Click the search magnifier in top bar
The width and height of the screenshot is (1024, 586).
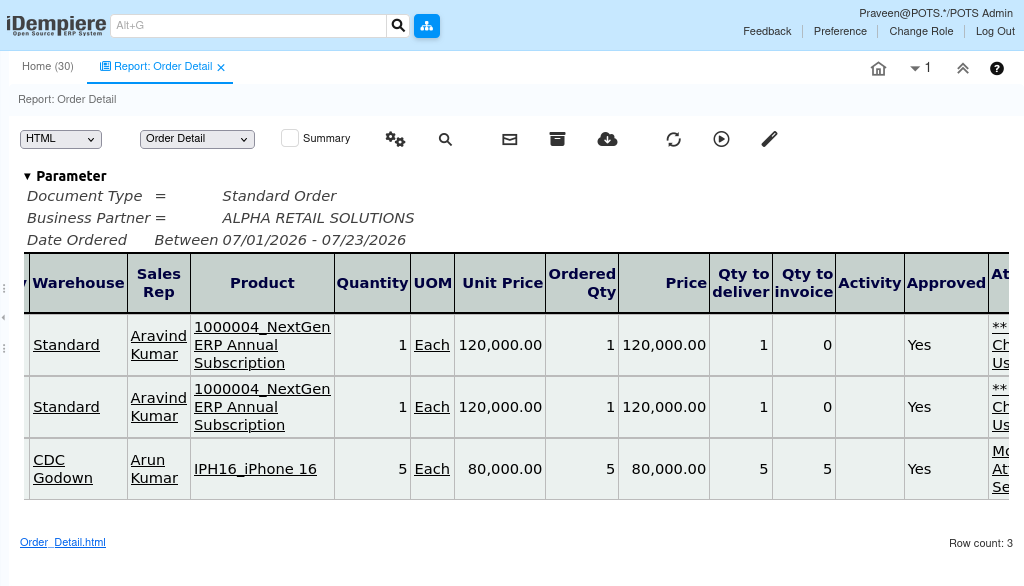click(x=398, y=26)
